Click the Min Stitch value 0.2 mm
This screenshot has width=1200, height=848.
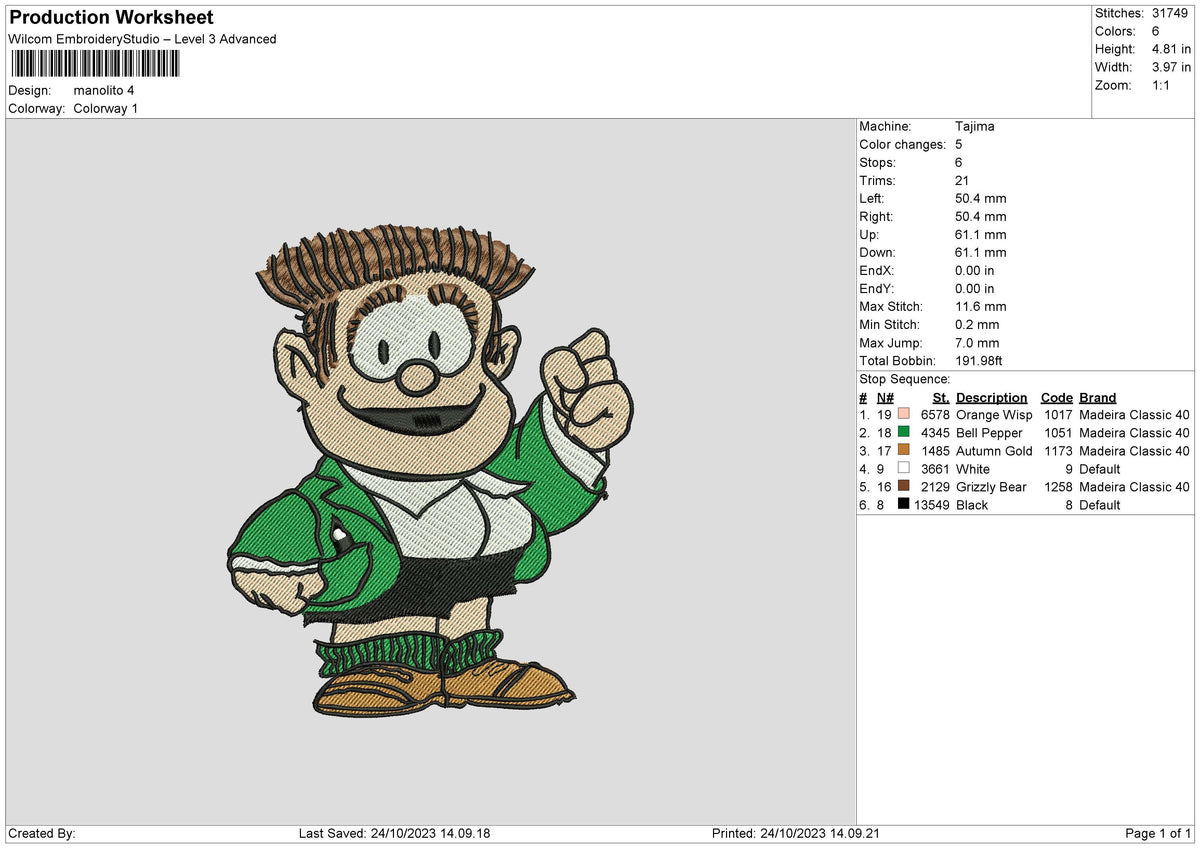(977, 324)
